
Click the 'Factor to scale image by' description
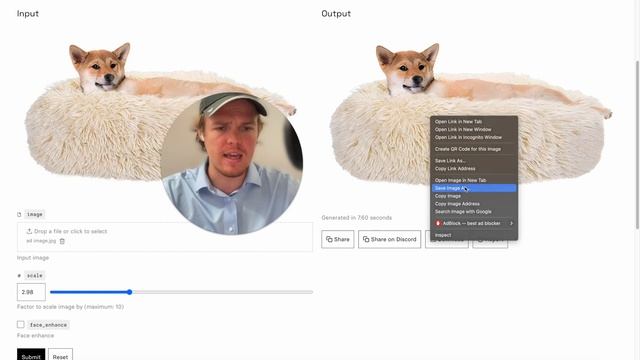[70, 307]
